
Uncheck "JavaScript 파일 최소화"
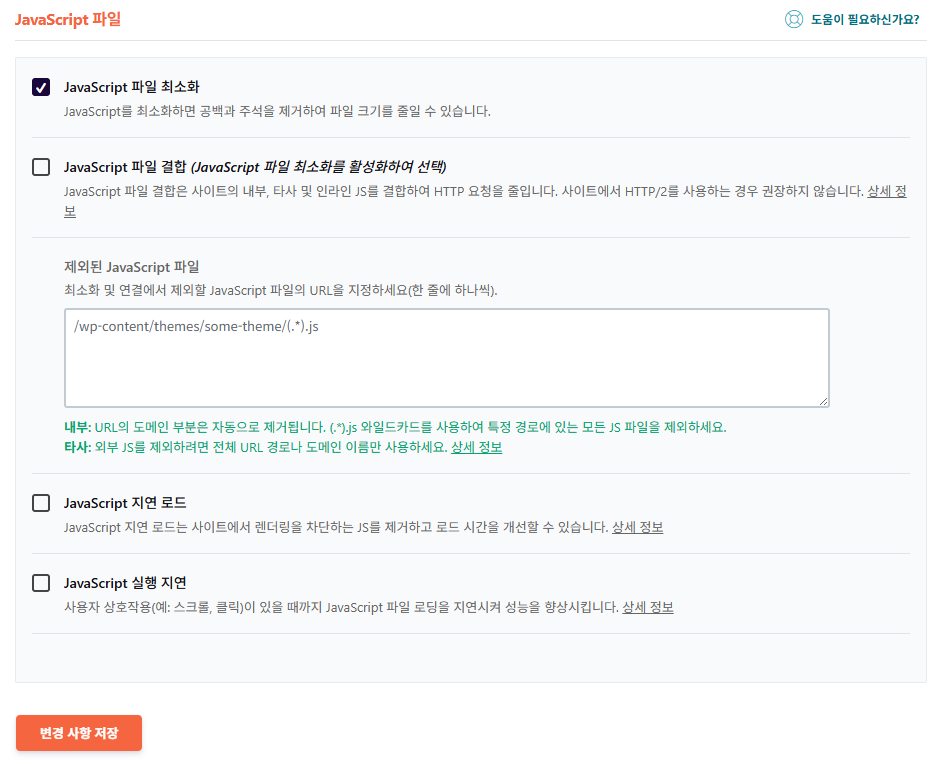(x=41, y=87)
